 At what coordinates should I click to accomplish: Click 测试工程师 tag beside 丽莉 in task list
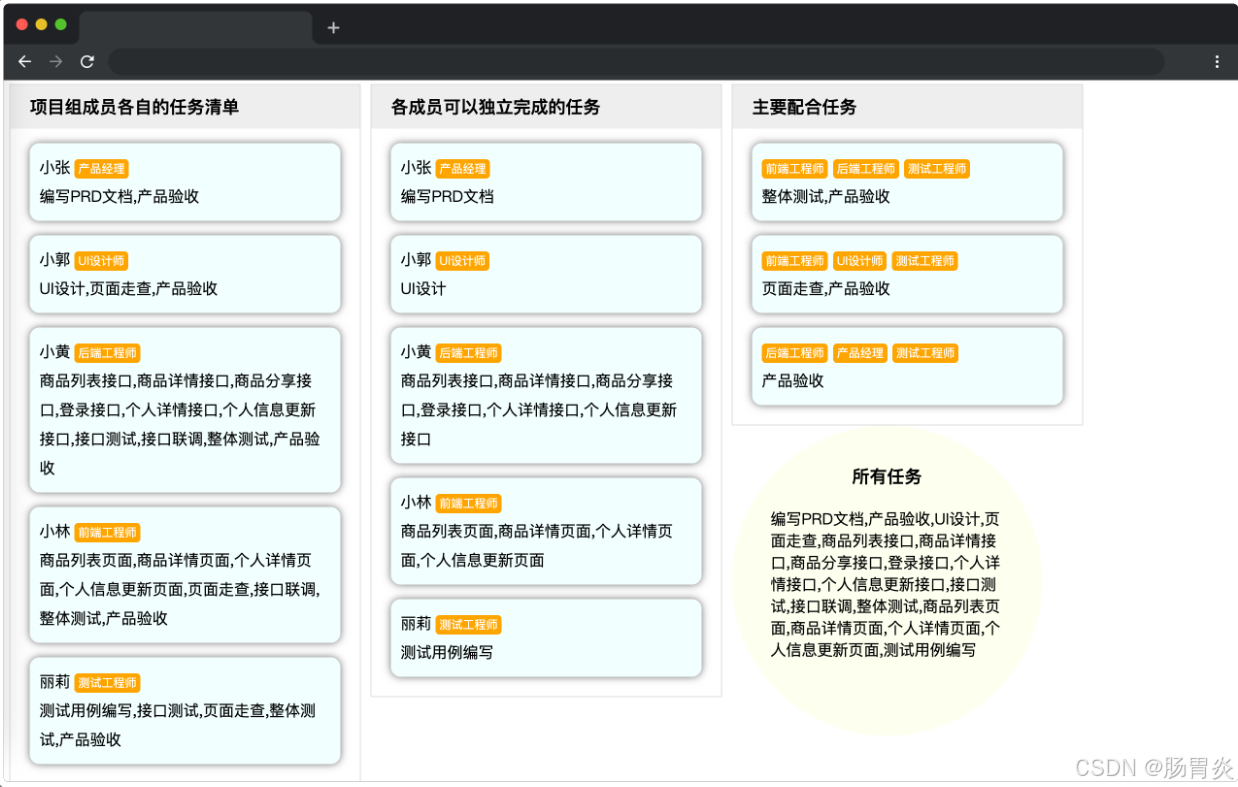coord(107,683)
